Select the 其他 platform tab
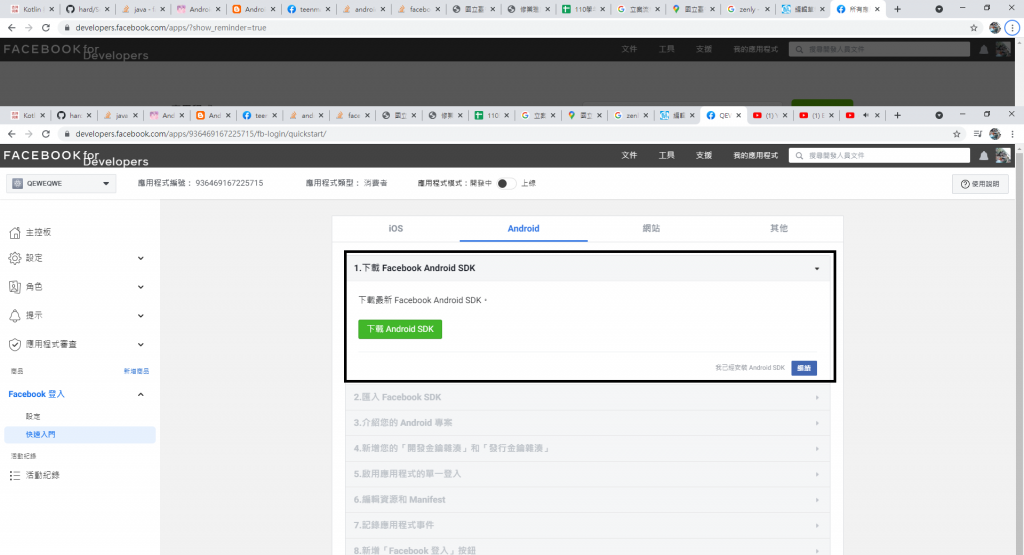 (x=778, y=229)
